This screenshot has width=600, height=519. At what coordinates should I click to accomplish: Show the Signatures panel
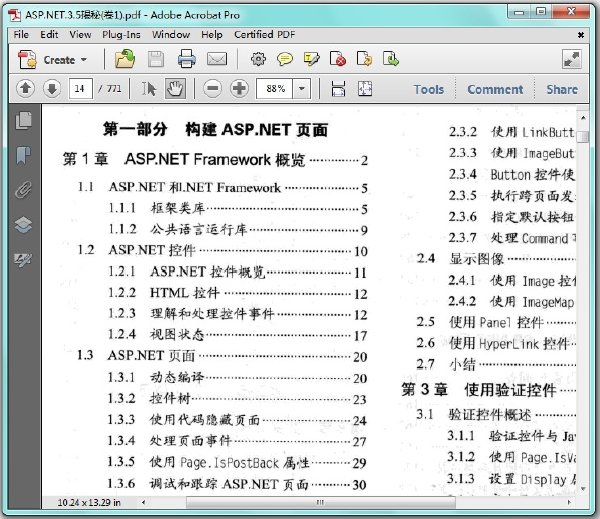[24, 260]
